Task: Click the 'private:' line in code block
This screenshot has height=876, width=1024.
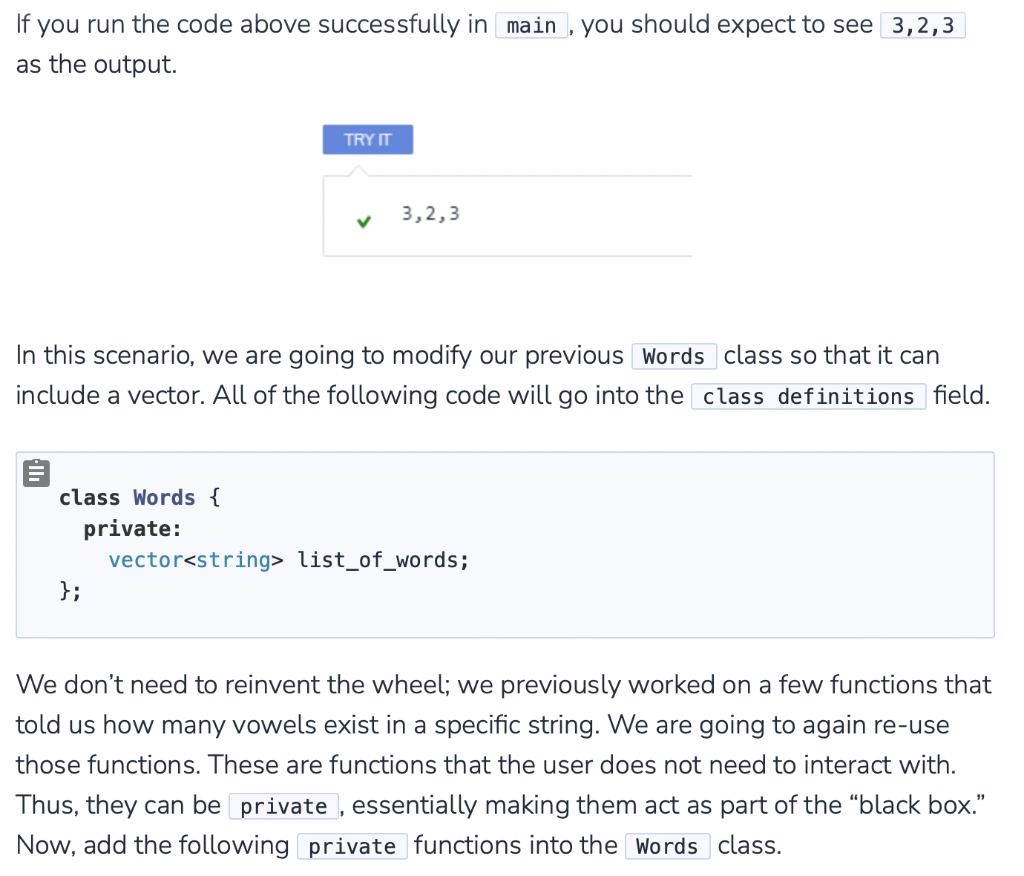Action: (132, 529)
